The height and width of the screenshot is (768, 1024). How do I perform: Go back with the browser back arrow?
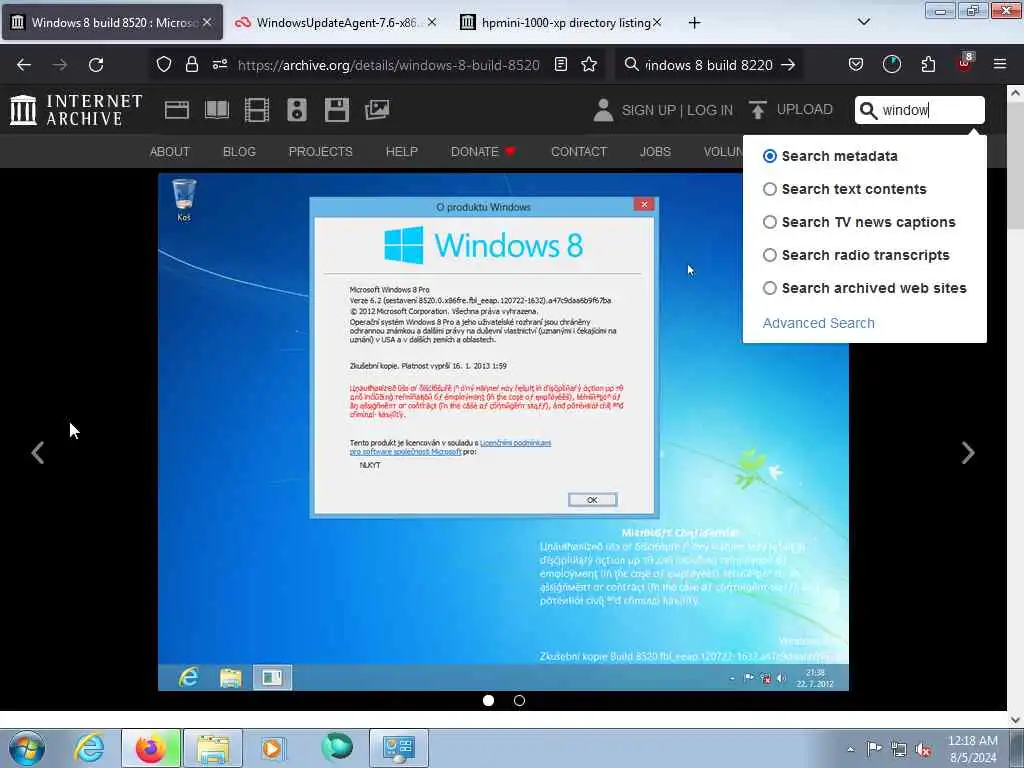[24, 65]
